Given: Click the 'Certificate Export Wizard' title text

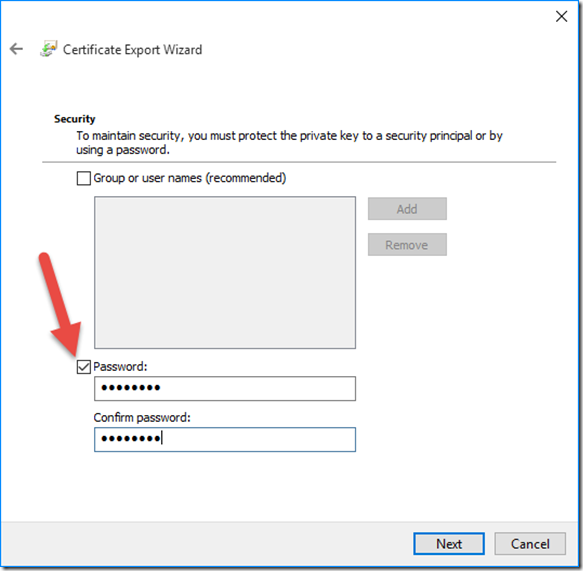Looking at the screenshot, I should (x=132, y=50).
